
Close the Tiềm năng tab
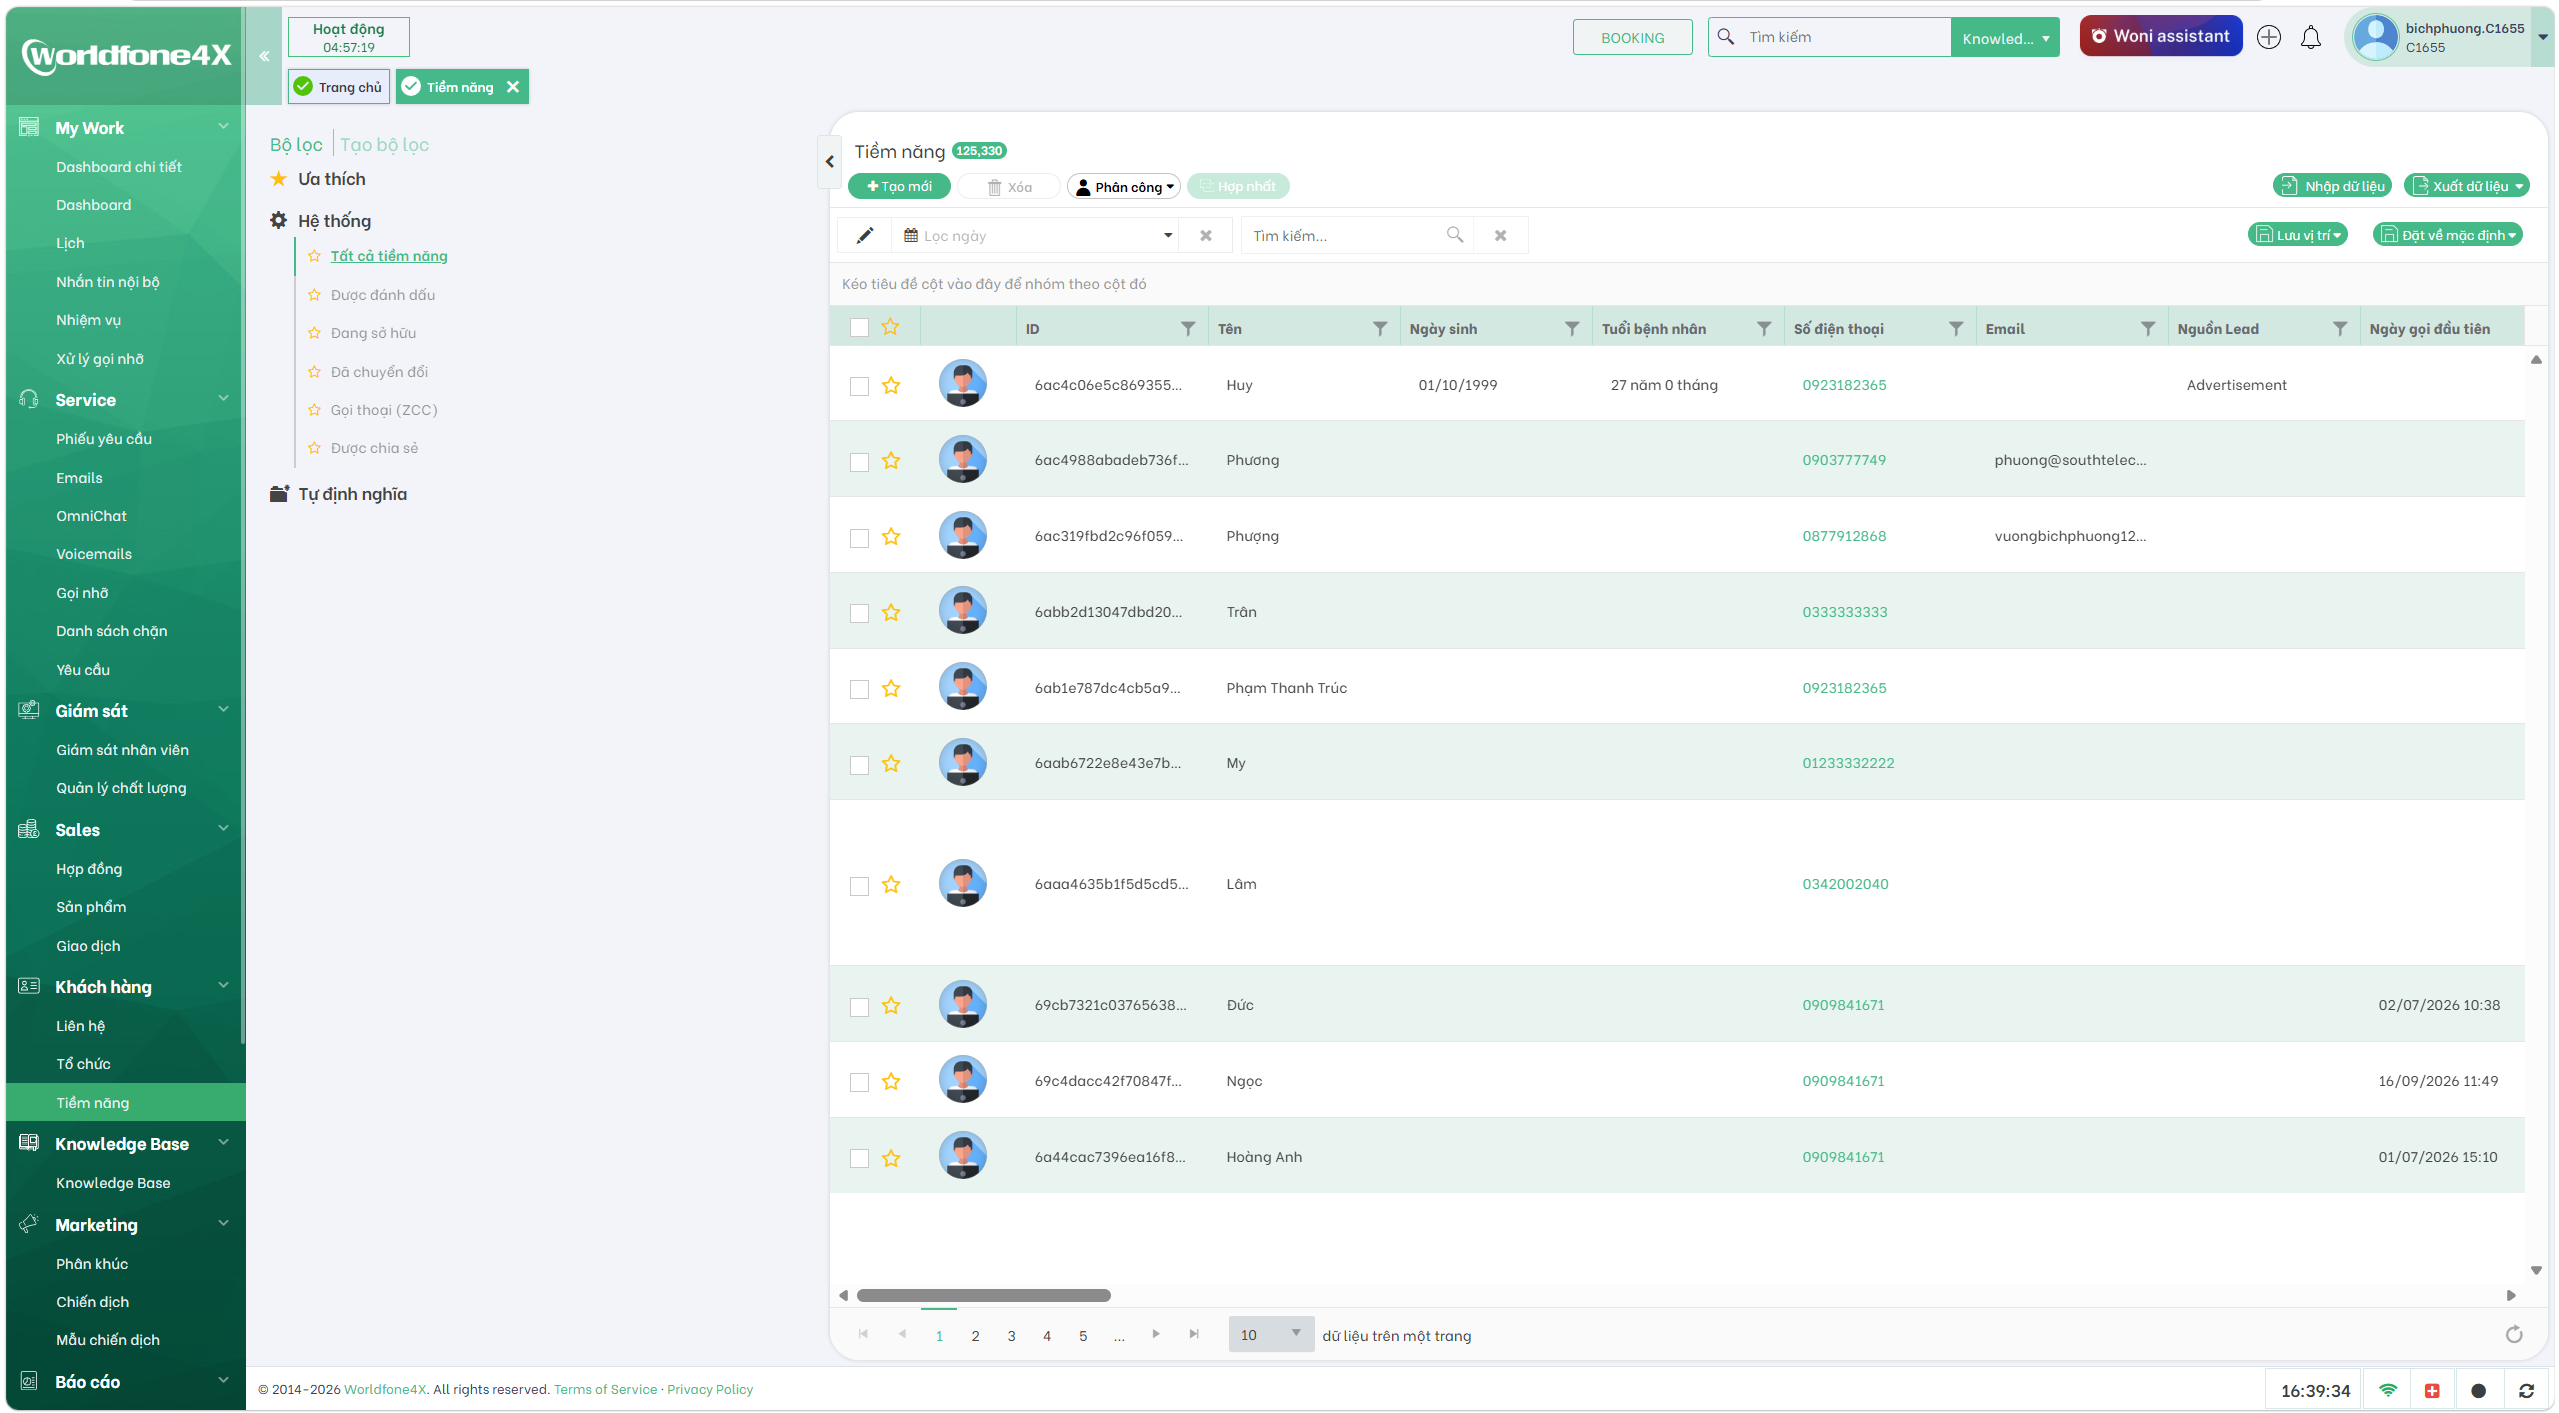pyautogui.click(x=512, y=87)
